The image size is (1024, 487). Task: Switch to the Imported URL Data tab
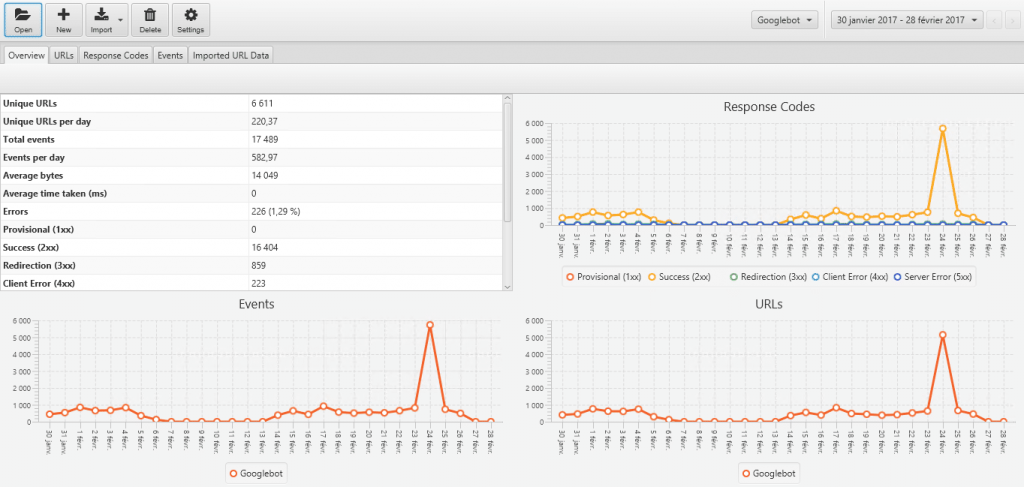coord(231,55)
